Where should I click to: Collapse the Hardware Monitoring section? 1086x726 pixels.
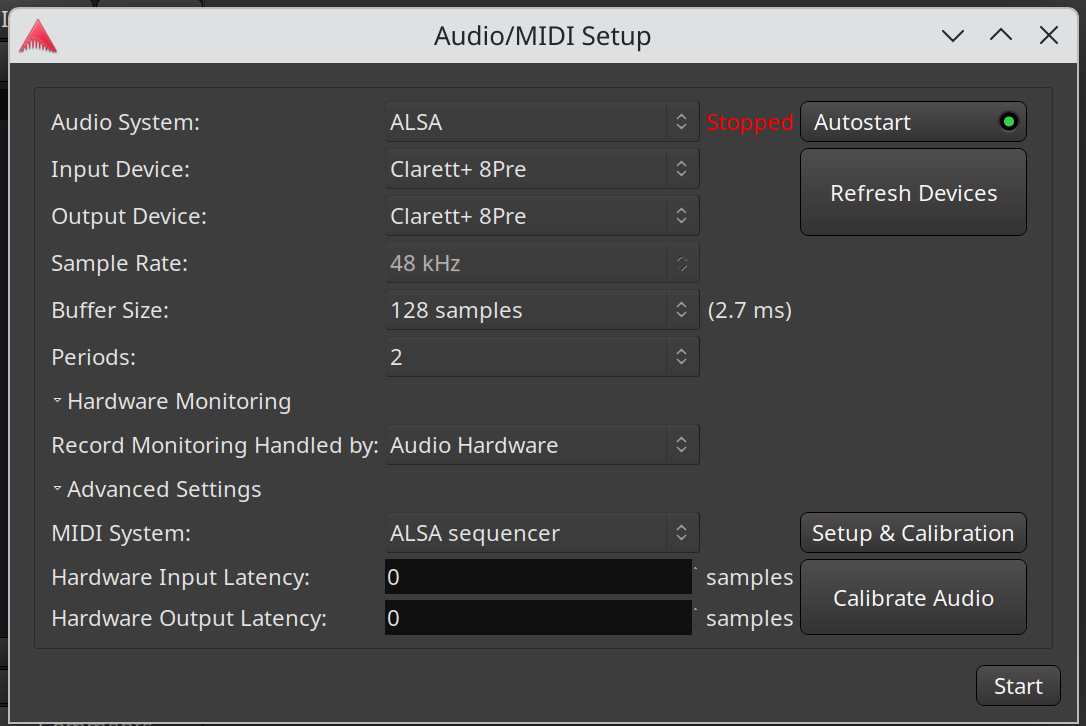tap(171, 401)
